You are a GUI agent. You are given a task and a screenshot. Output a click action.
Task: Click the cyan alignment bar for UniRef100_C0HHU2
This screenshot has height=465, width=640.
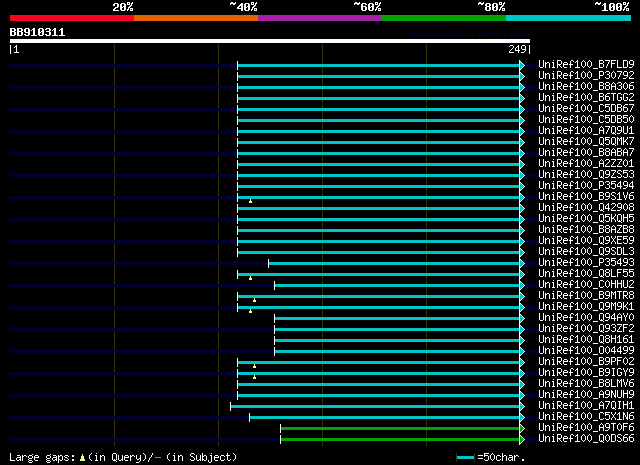(397, 286)
